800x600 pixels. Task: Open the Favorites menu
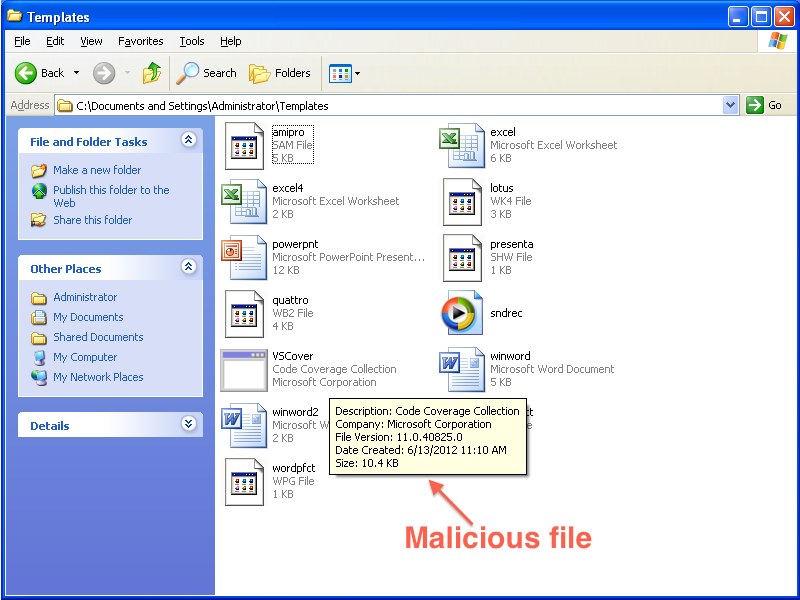click(x=140, y=41)
